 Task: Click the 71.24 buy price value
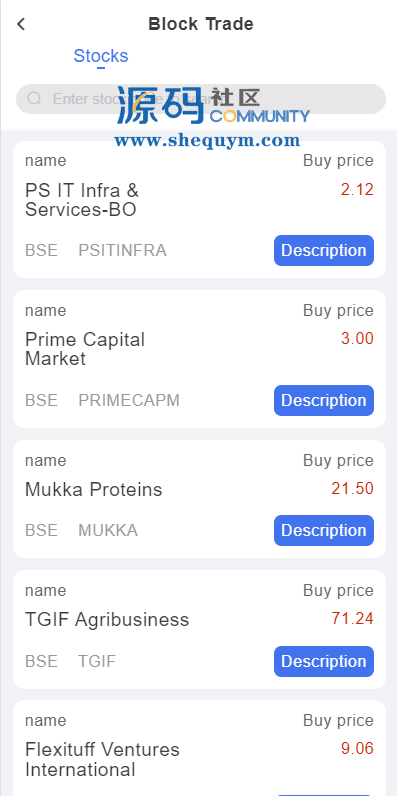353,618
